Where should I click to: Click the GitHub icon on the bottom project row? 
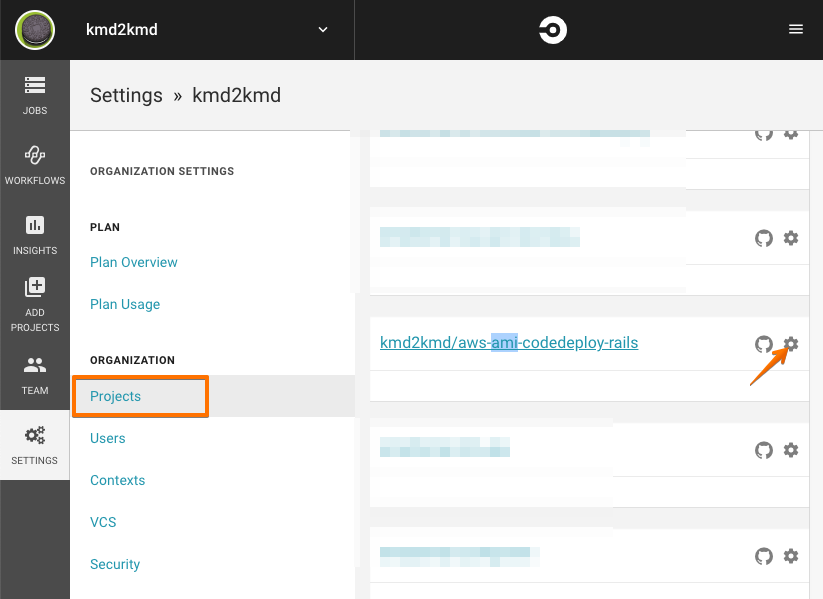764,556
